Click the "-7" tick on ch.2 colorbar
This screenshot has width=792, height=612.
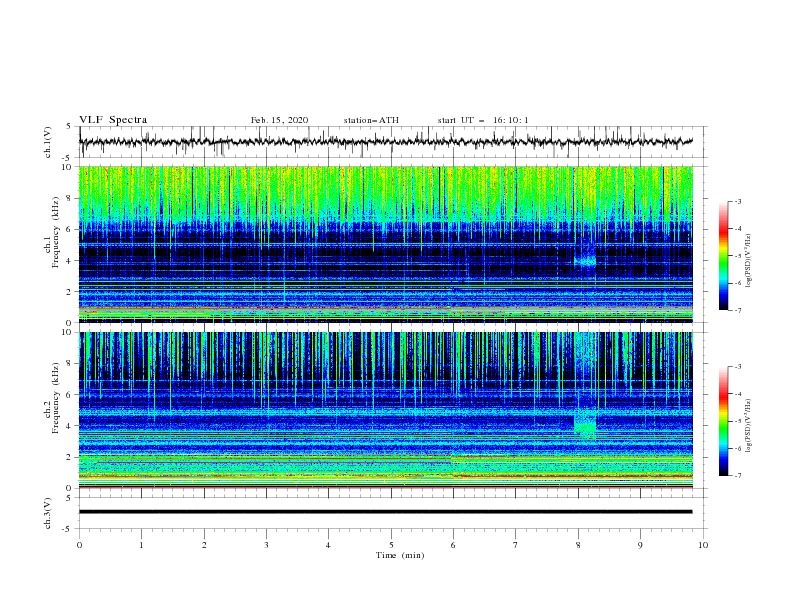pyautogui.click(x=738, y=476)
